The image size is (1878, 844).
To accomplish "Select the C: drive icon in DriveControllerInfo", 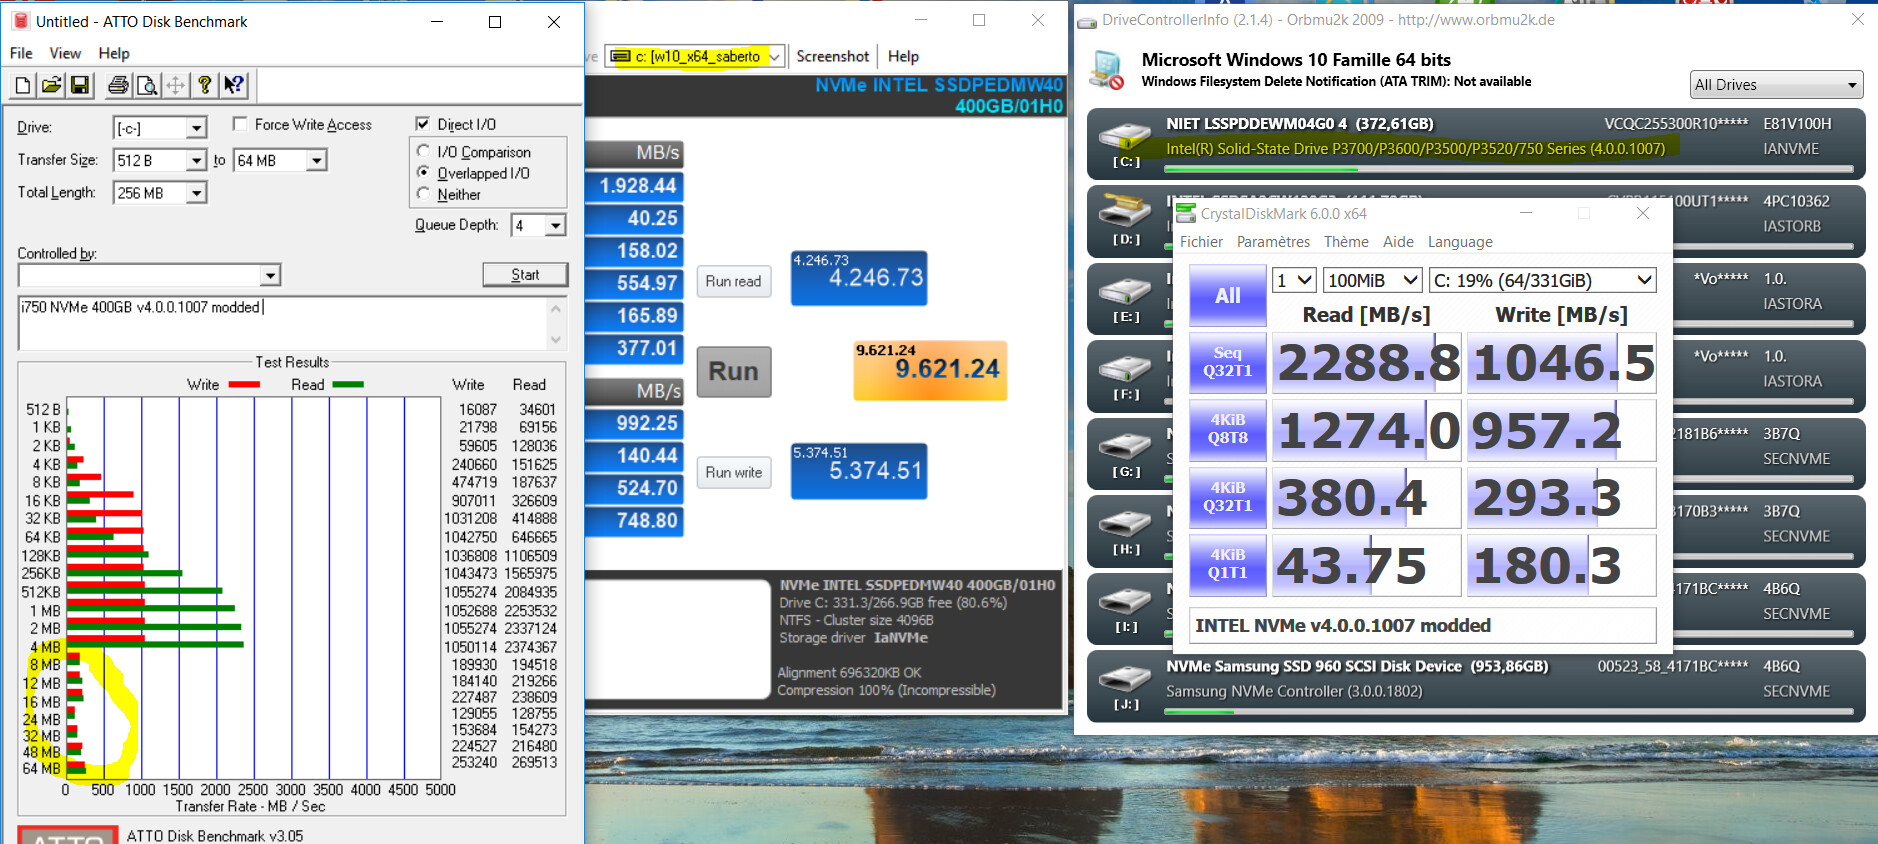I will tap(1126, 137).
